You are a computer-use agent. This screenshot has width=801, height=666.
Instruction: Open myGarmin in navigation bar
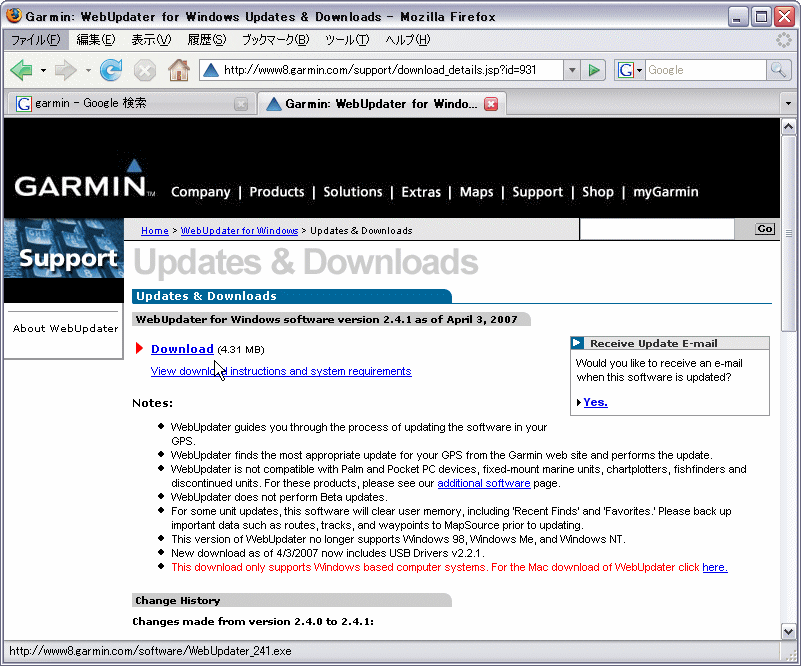[666, 192]
